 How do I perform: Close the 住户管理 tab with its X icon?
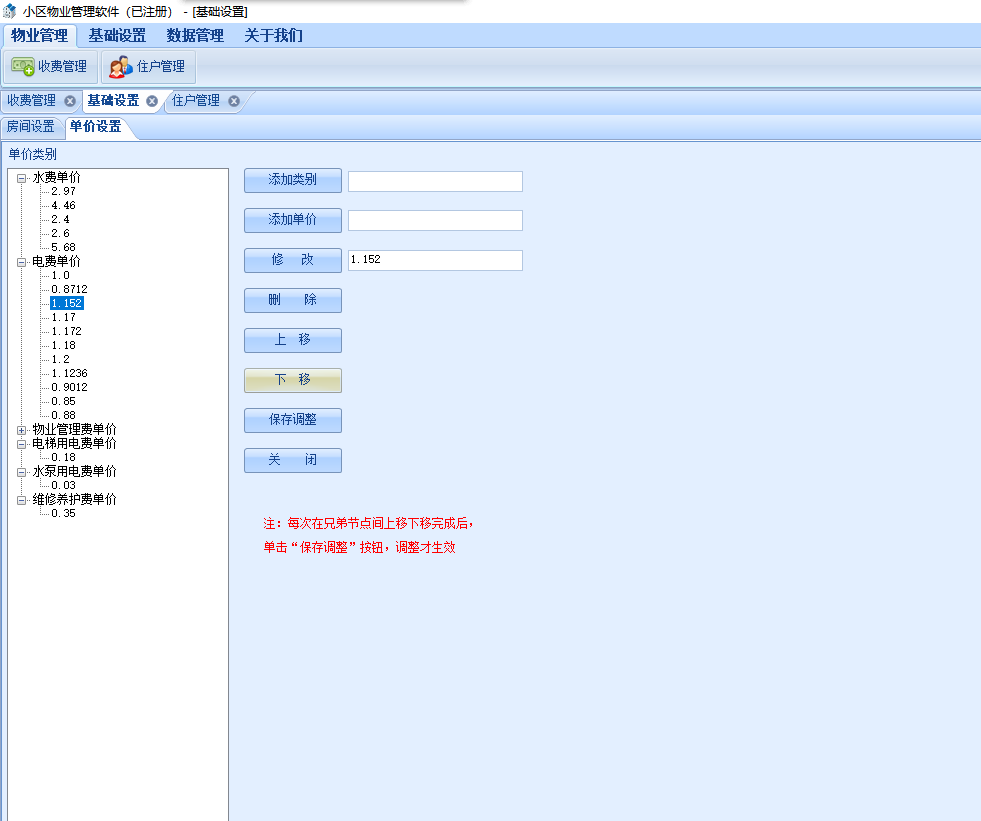tap(233, 101)
